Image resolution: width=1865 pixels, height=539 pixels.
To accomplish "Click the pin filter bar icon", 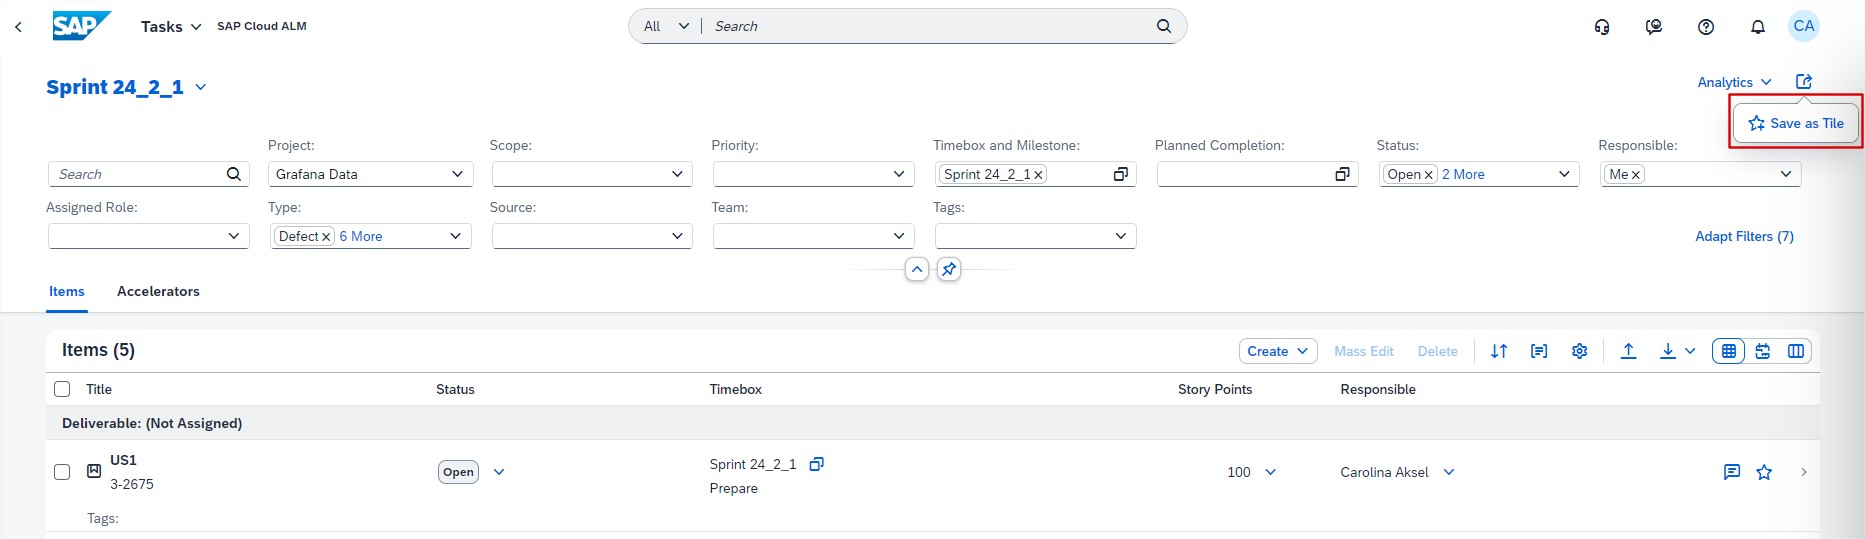I will (x=949, y=269).
